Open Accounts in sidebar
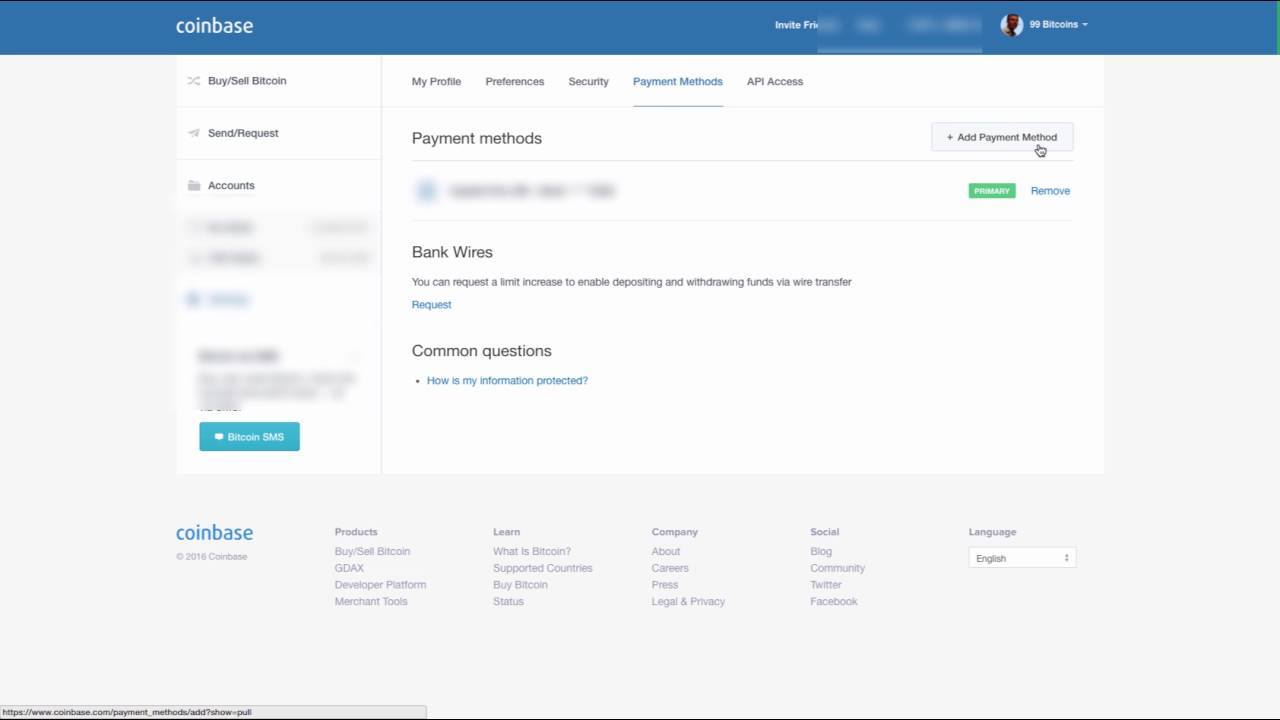The image size is (1280, 720). point(231,186)
